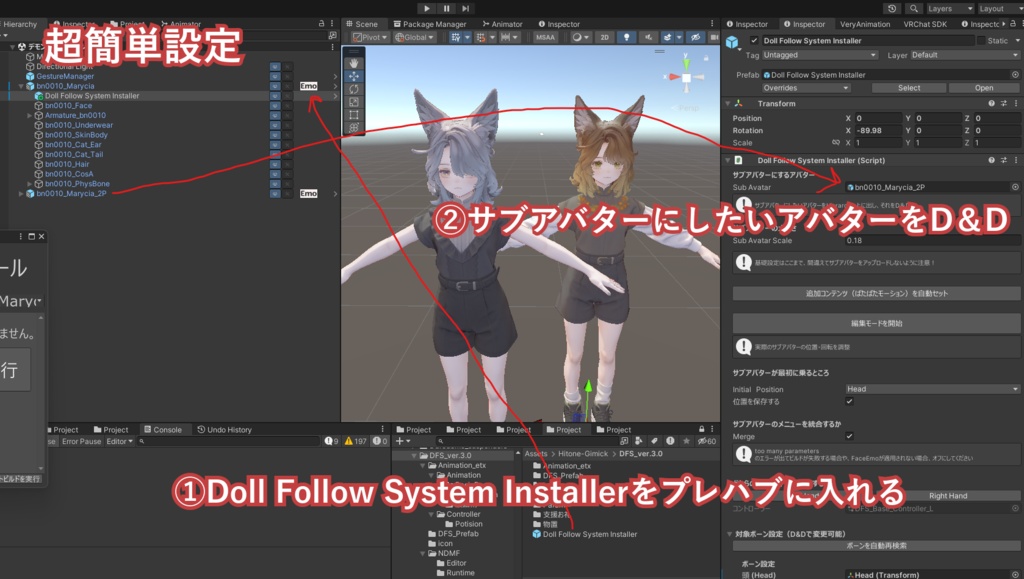The height and width of the screenshot is (579, 1024).
Task: Click the Project panel create plus button
Action: point(402,441)
